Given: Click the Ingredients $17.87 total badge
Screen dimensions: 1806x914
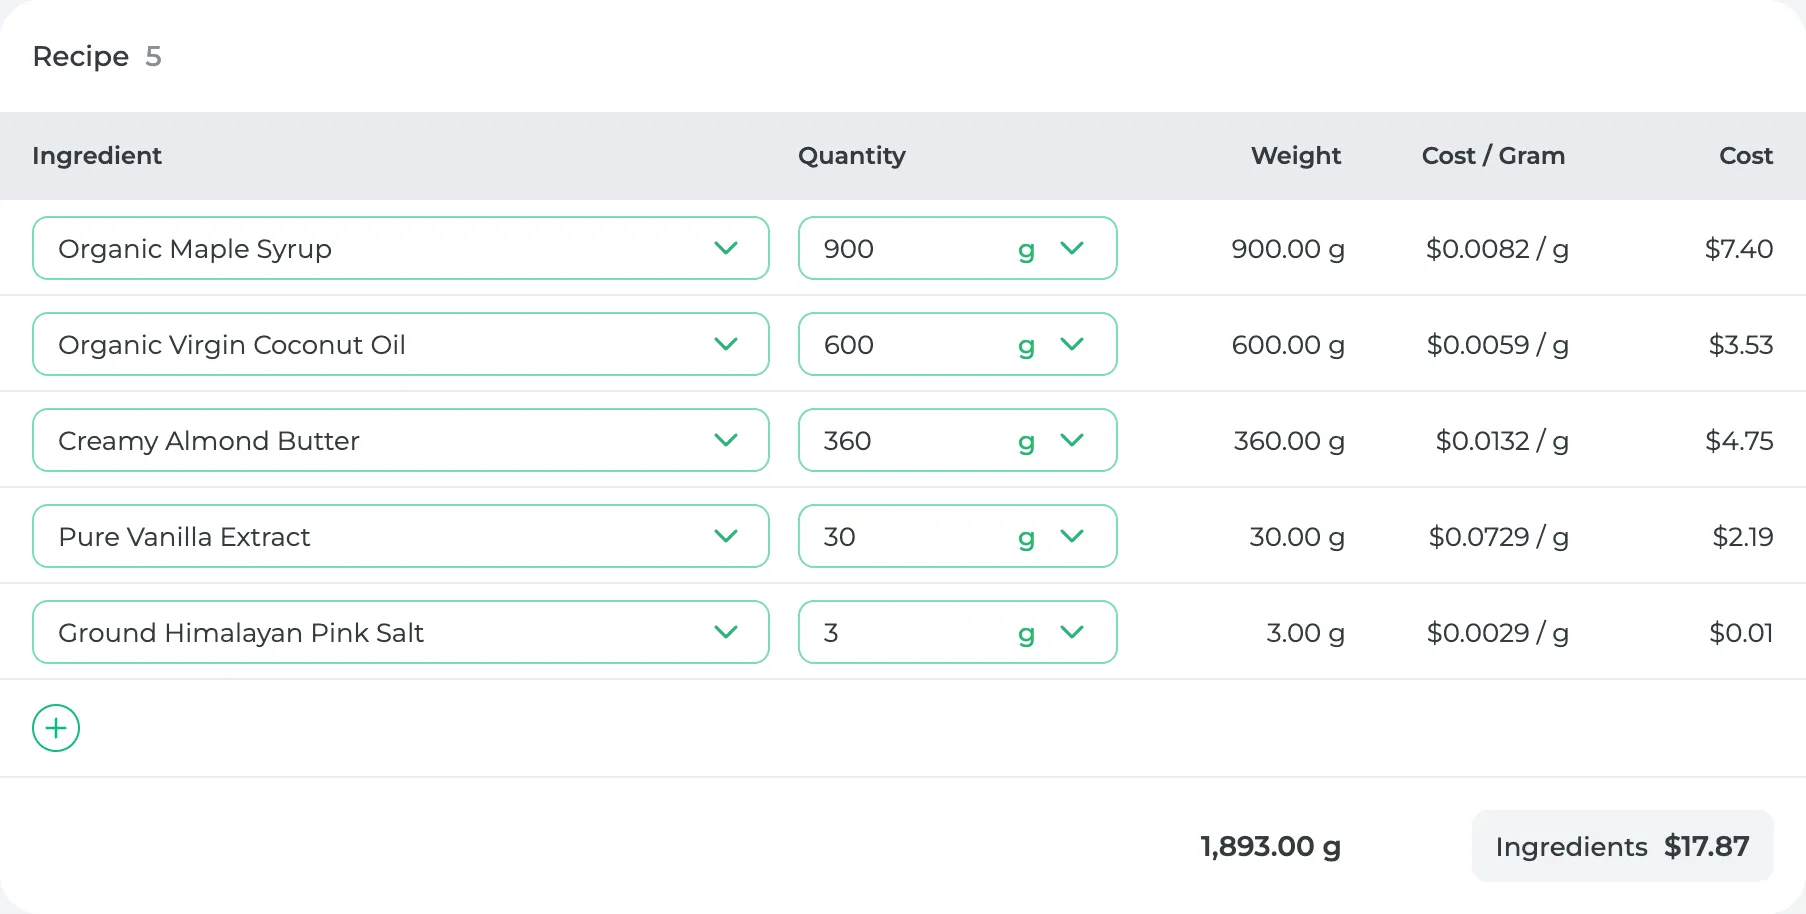Looking at the screenshot, I should (1622, 846).
